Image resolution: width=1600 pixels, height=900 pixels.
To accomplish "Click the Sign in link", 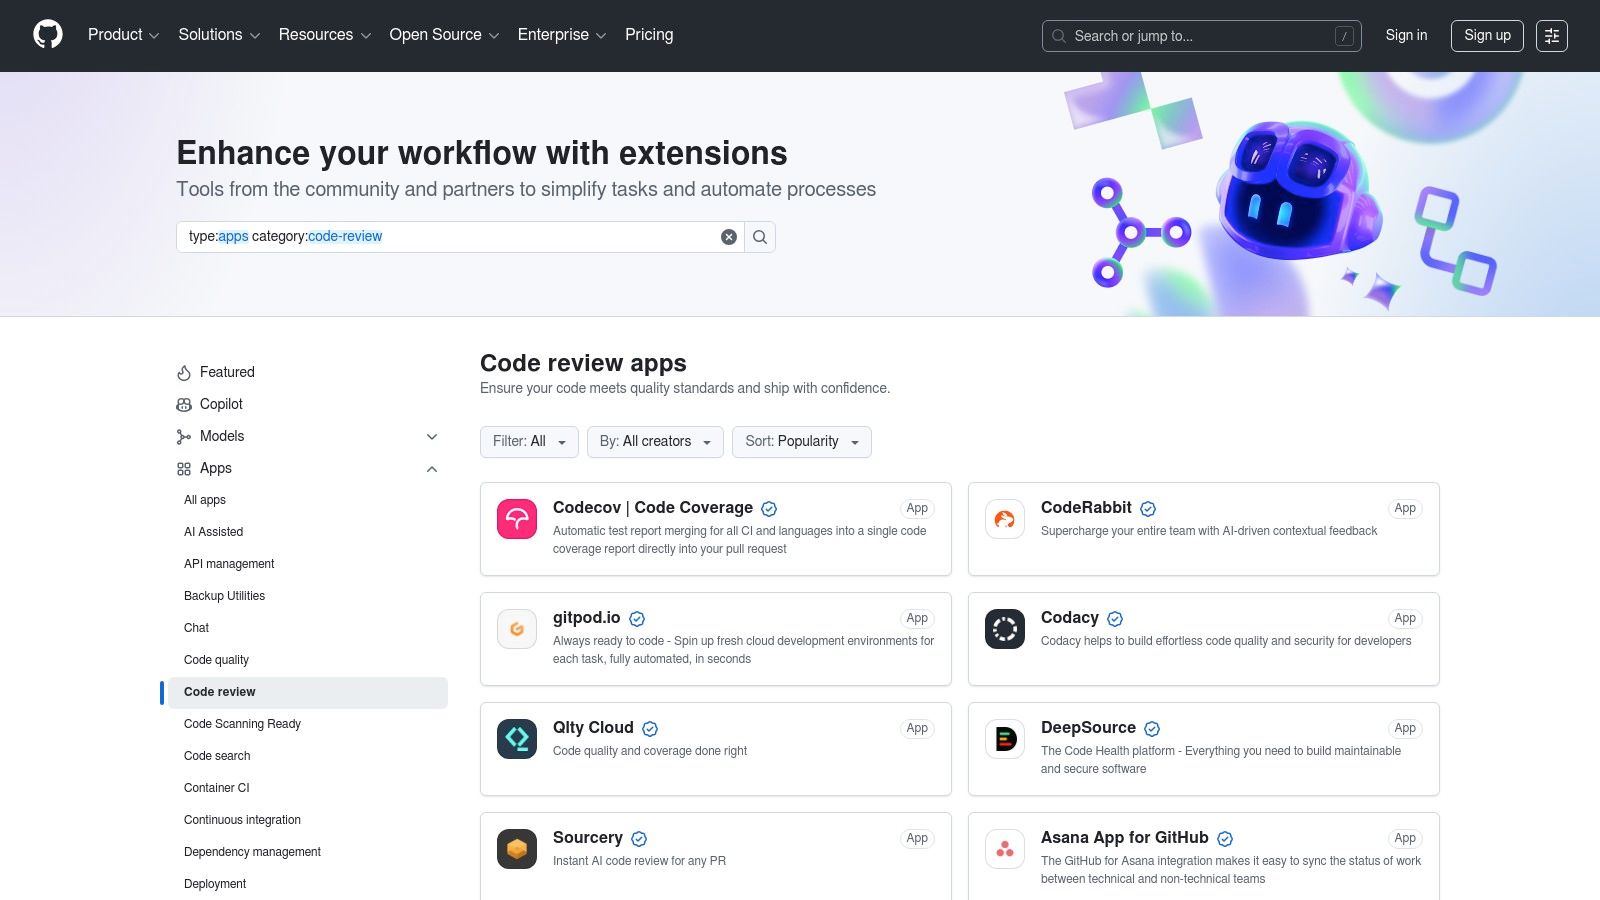I will [1406, 35].
